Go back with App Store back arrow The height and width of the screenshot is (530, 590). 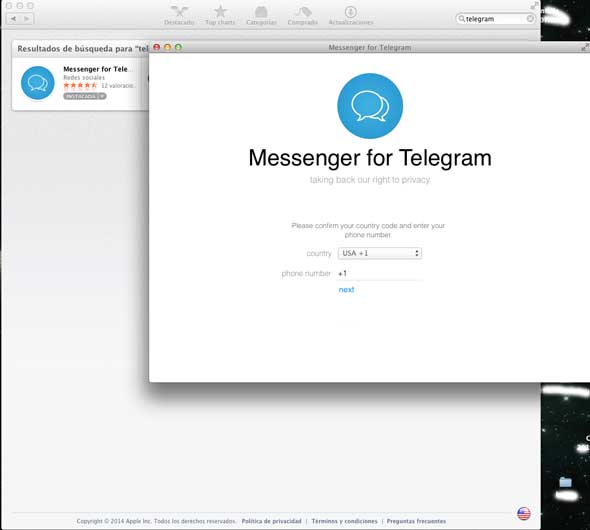pos(13,18)
